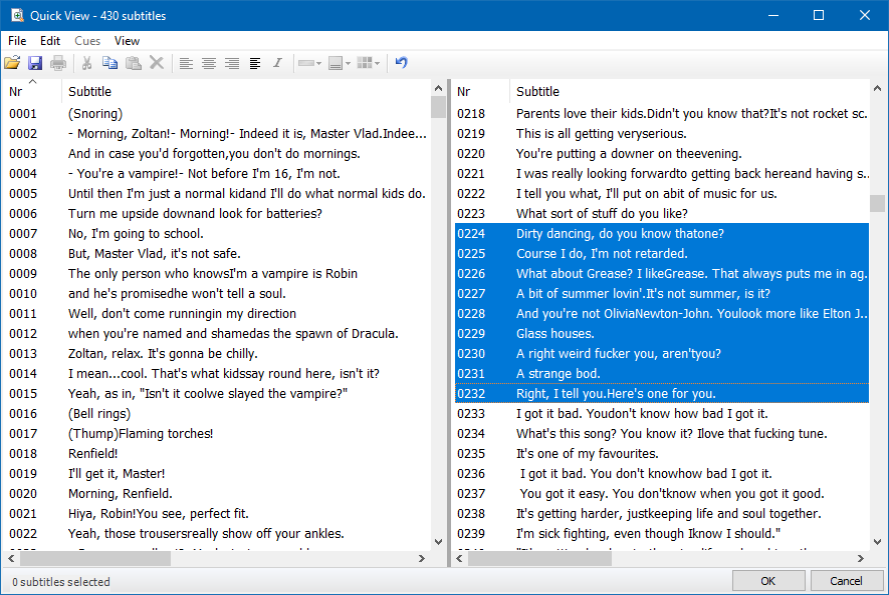Print the subtitle list
Screen dimensions: 889x595
[57, 62]
